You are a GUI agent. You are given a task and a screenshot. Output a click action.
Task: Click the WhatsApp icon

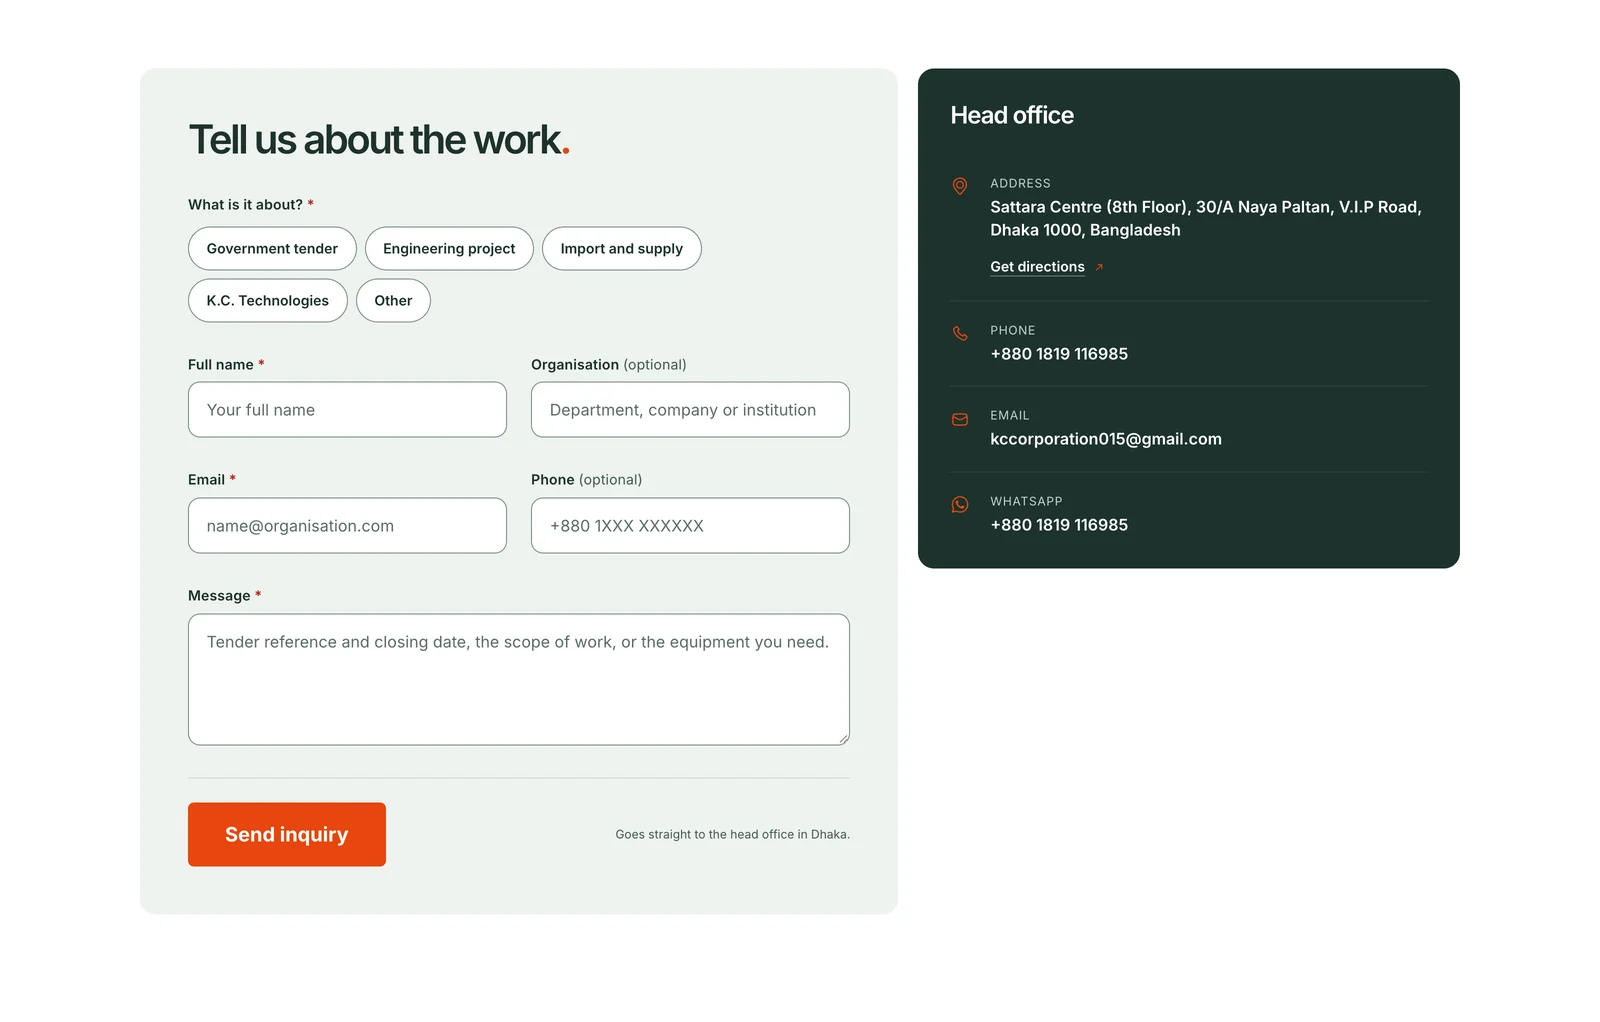tap(959, 505)
